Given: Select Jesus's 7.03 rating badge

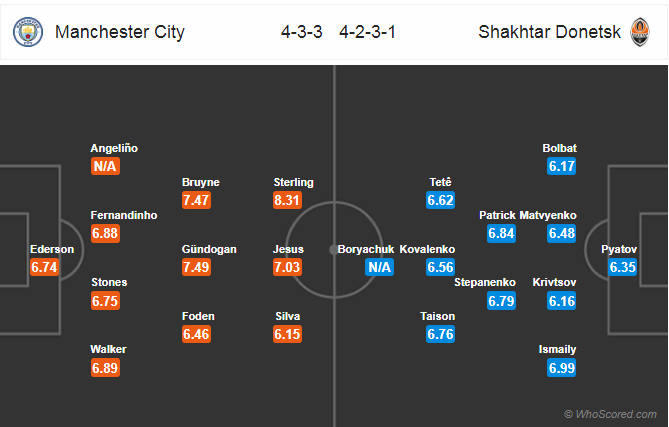Looking at the screenshot, I should 288,267.
